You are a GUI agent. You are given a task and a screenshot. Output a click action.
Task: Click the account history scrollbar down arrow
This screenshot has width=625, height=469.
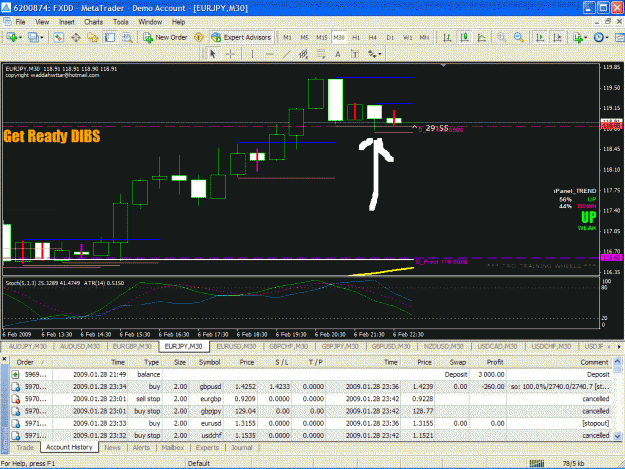pos(617,436)
